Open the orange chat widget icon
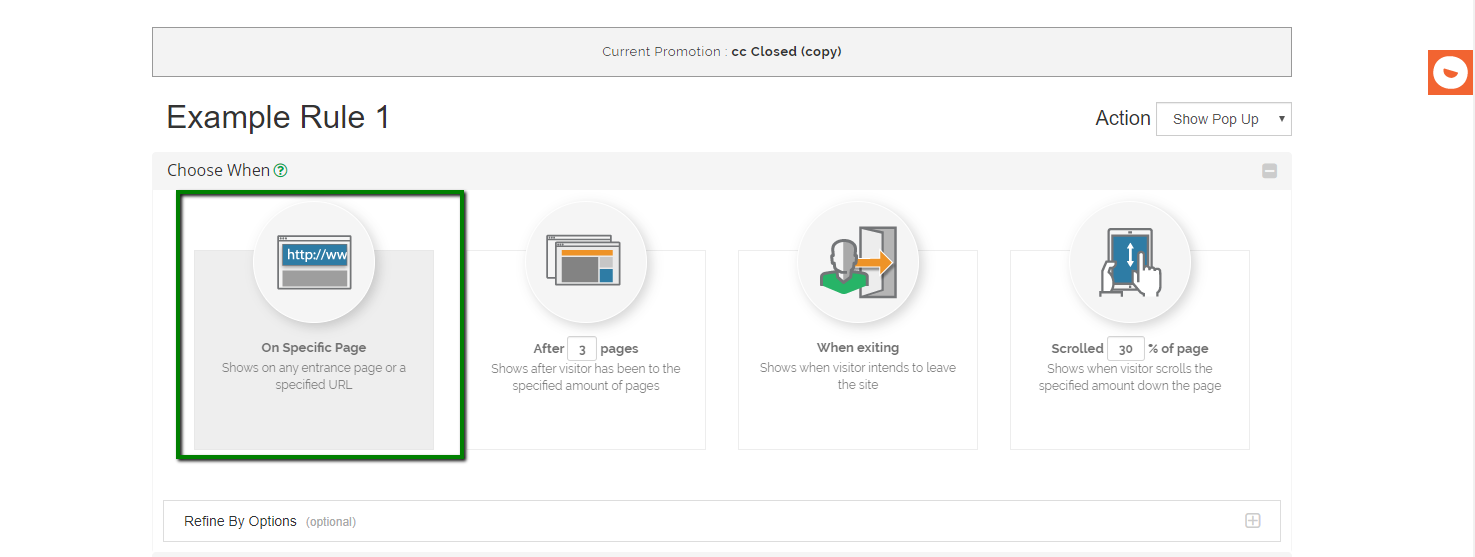The image size is (1475, 557). (1450, 73)
